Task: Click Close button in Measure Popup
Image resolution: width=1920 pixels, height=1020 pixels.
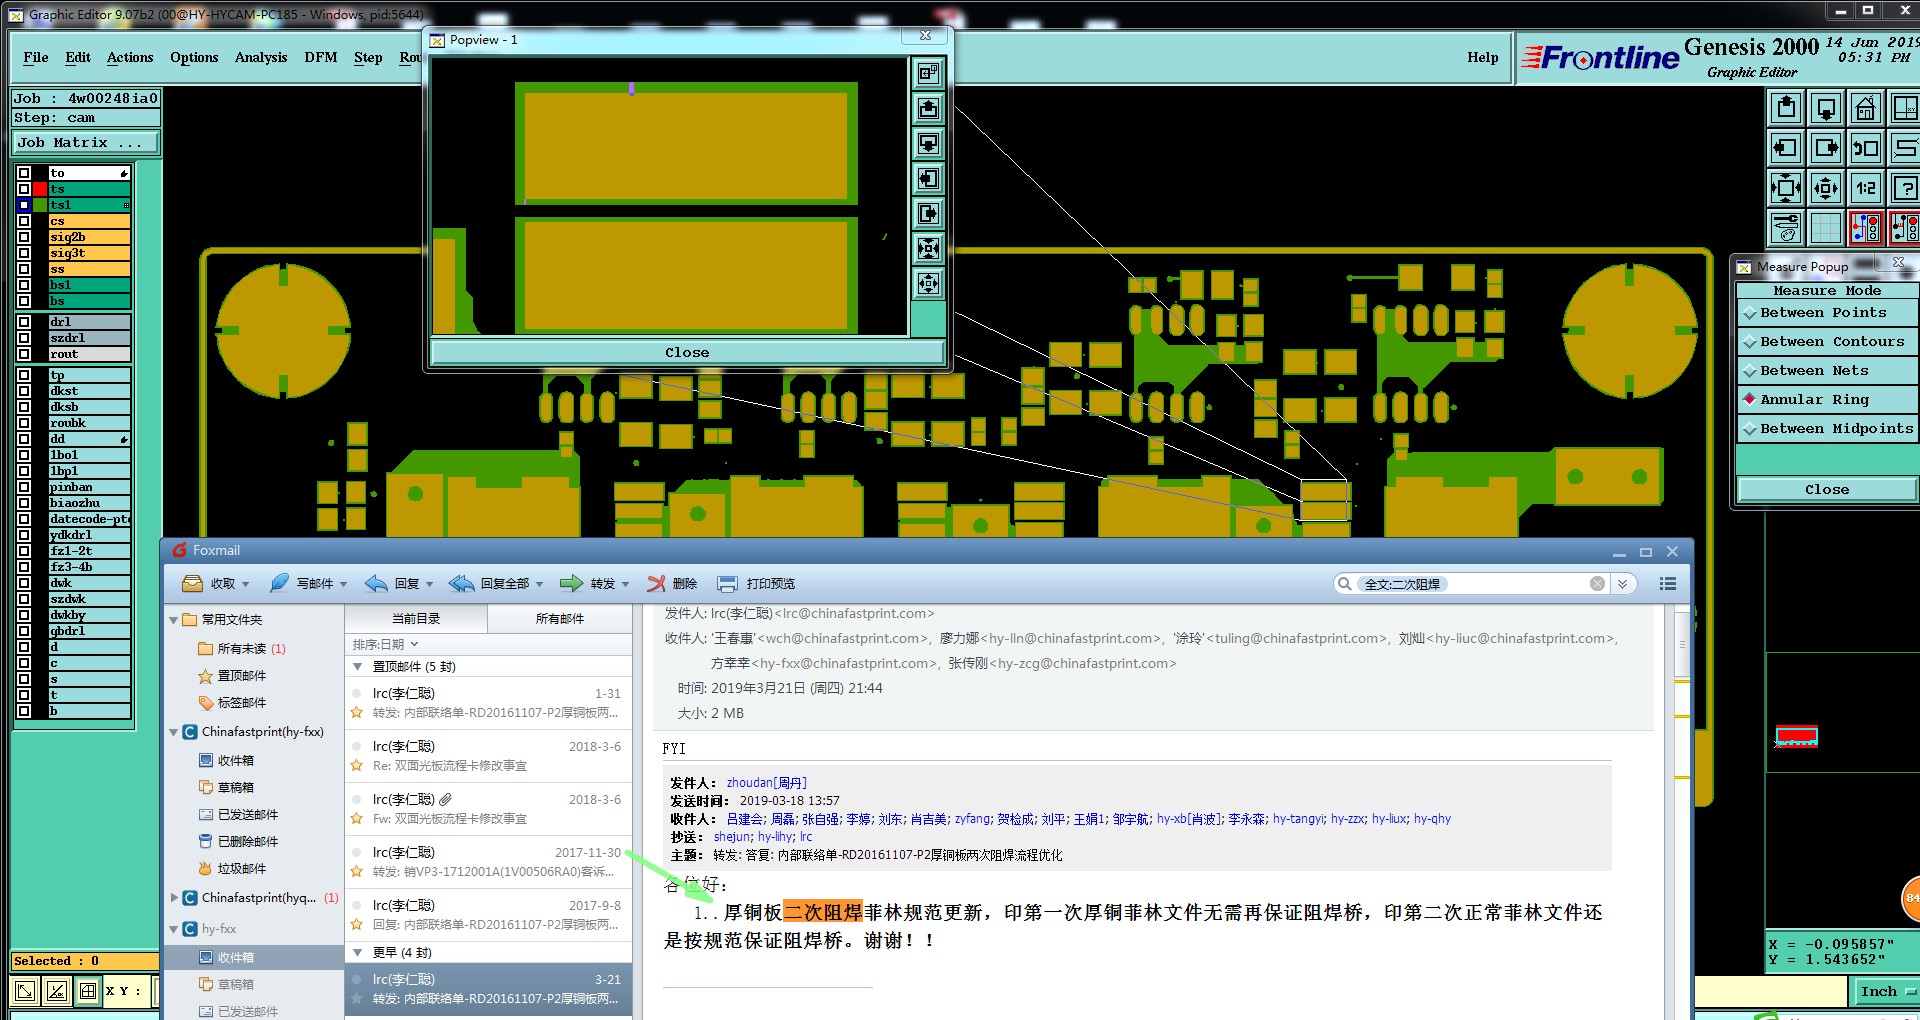Action: pyautogui.click(x=1827, y=490)
